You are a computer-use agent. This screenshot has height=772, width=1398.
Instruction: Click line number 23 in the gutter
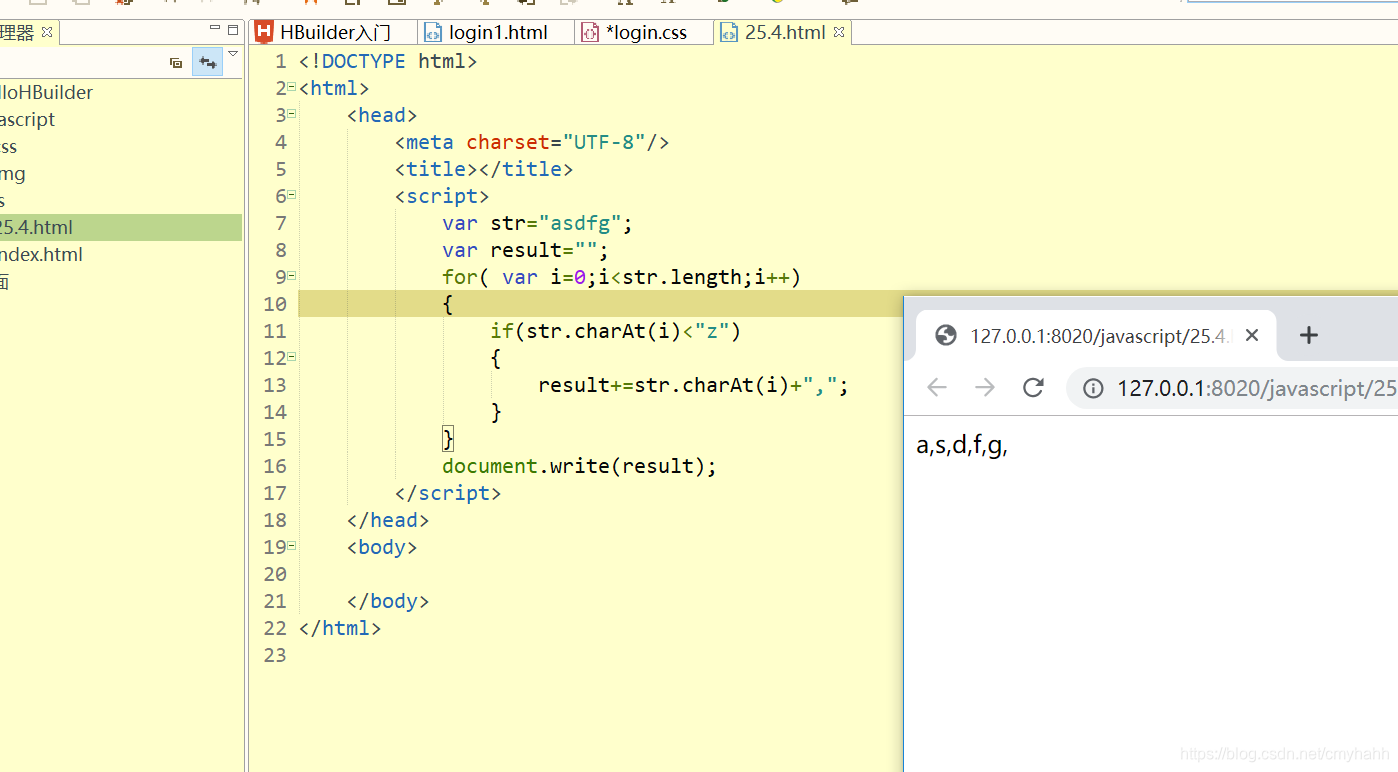[275, 655]
